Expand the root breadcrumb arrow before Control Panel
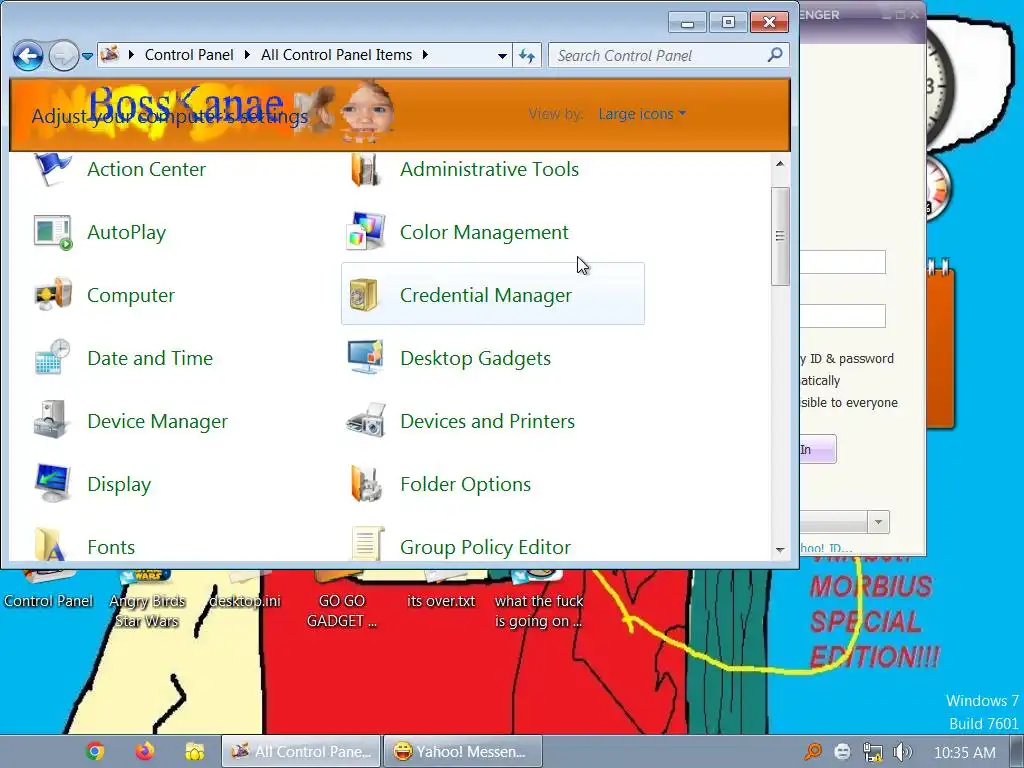The width and height of the screenshot is (1024, 768). coord(131,55)
